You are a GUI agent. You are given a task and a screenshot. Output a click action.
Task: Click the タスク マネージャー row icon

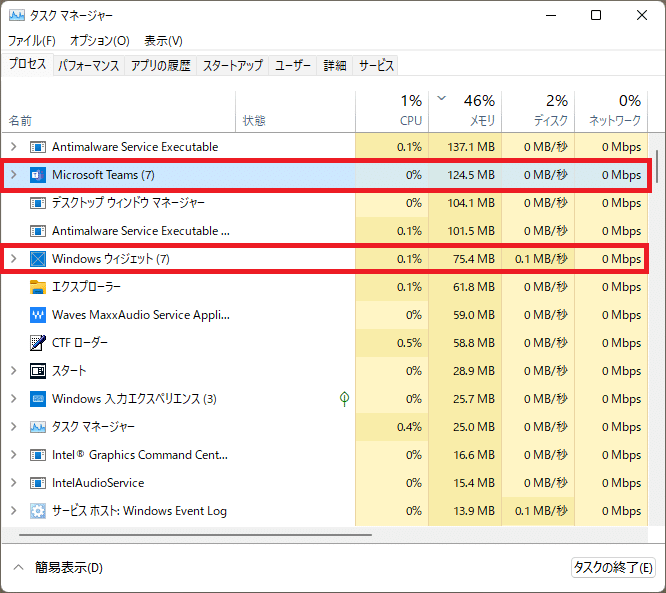38,427
